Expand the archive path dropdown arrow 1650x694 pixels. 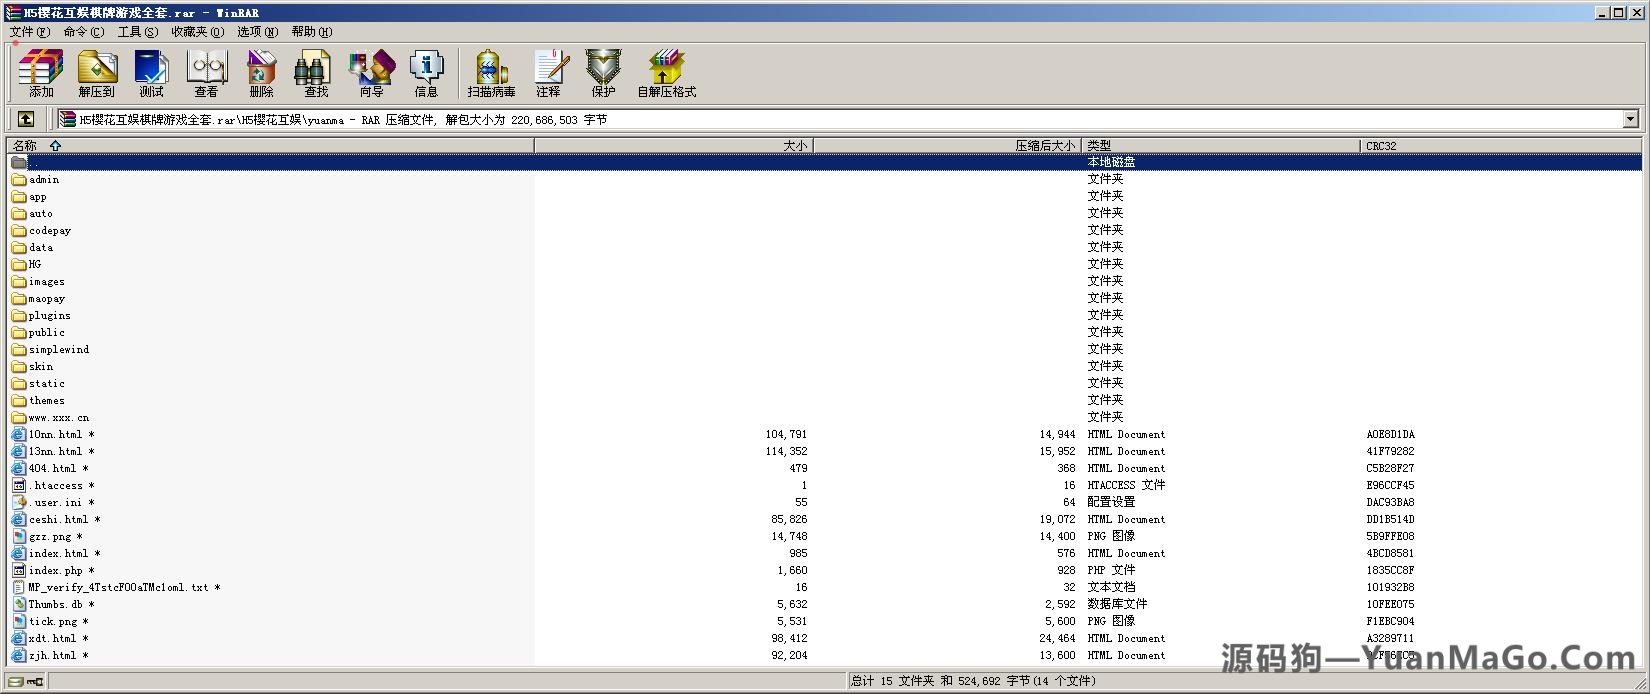1630,119
